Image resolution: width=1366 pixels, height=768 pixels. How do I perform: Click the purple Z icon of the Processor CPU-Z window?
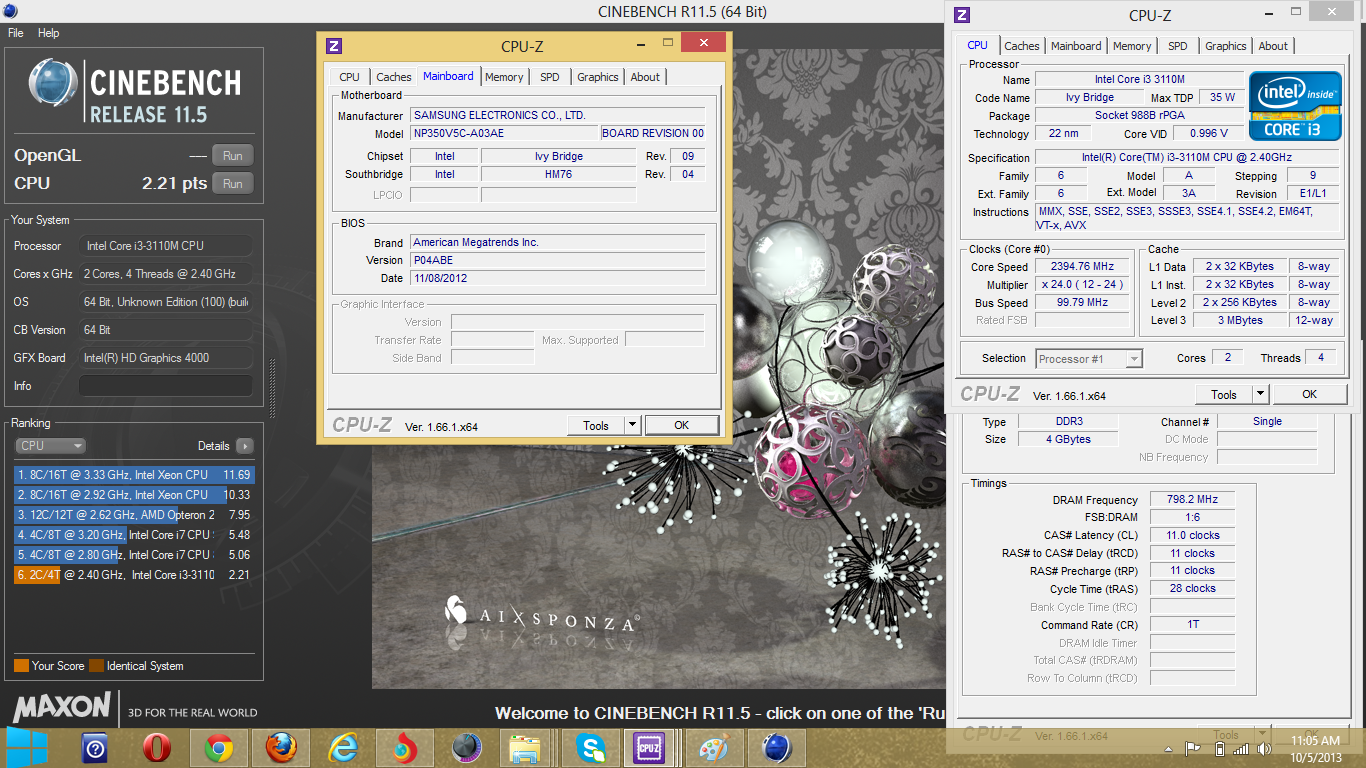pos(962,14)
